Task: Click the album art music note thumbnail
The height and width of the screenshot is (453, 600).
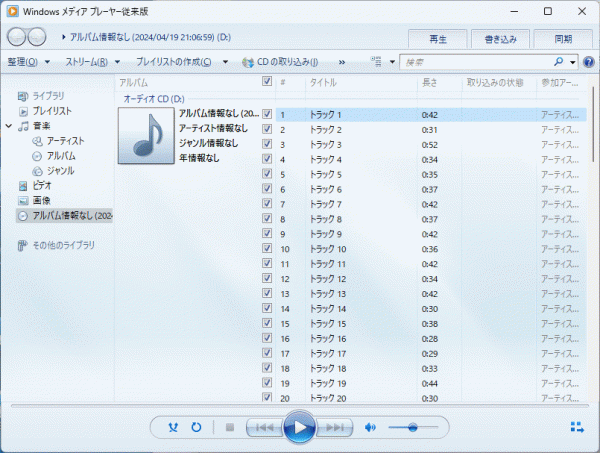Action: coord(146,135)
